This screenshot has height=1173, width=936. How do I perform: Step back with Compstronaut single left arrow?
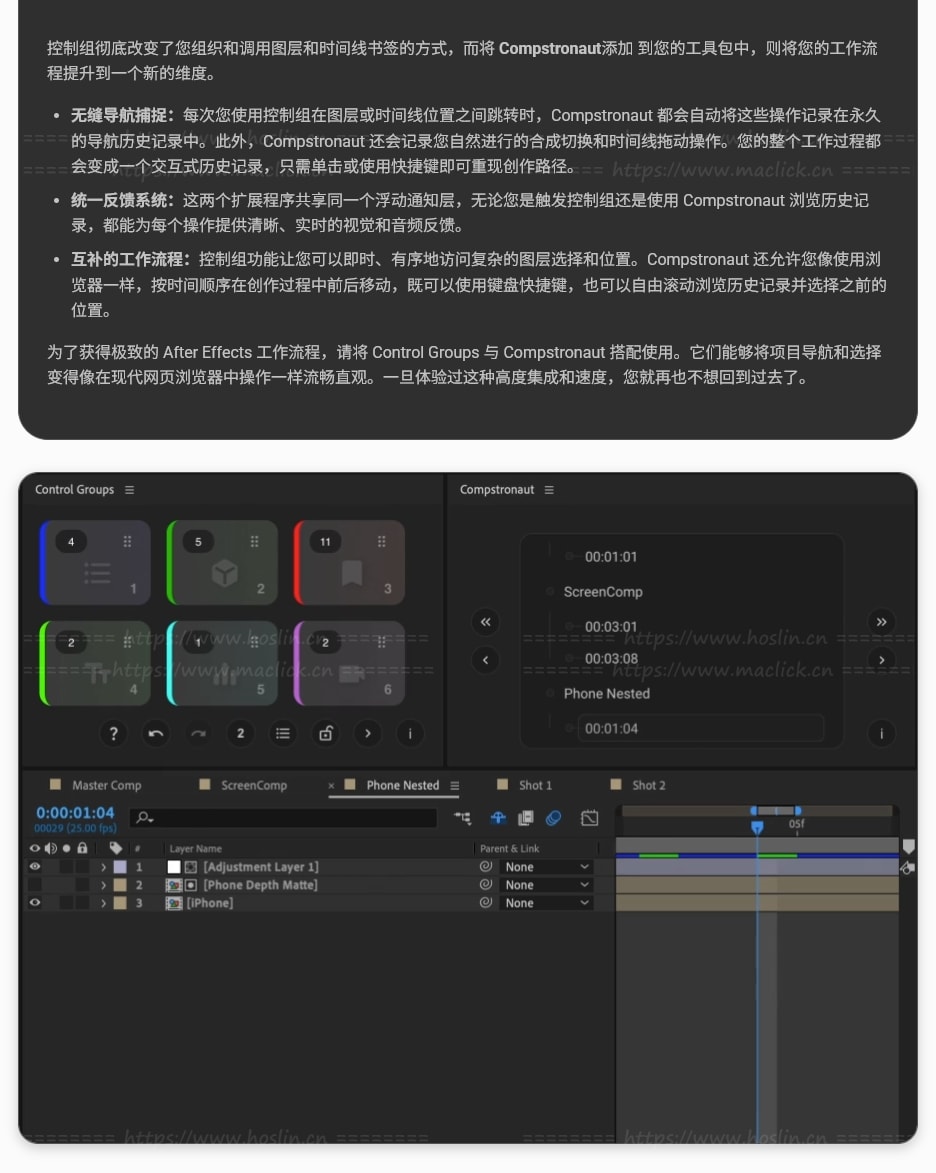click(x=486, y=660)
